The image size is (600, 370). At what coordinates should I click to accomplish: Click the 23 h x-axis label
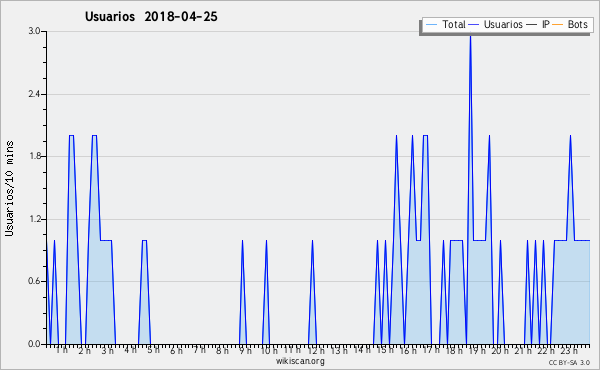(569, 350)
